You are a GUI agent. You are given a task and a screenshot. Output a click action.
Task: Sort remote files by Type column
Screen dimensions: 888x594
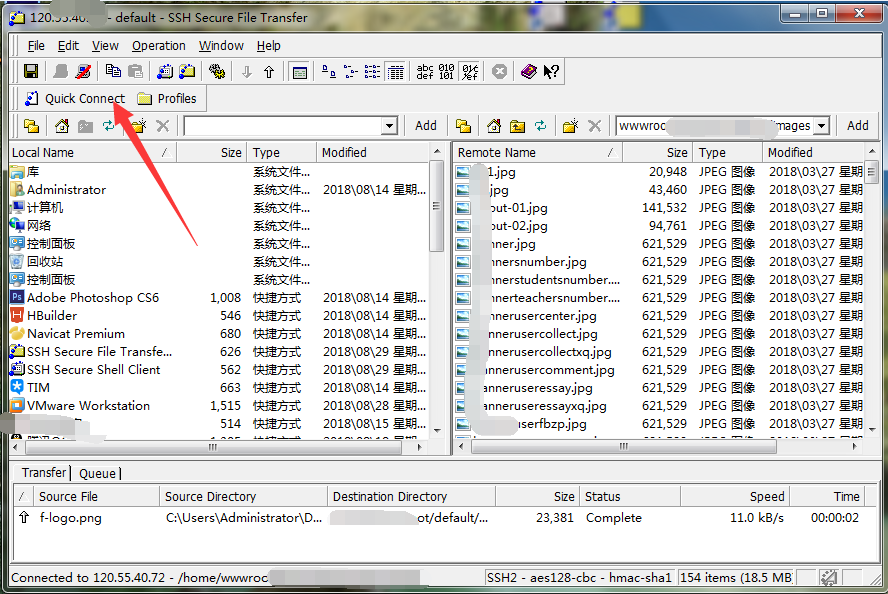tap(728, 152)
